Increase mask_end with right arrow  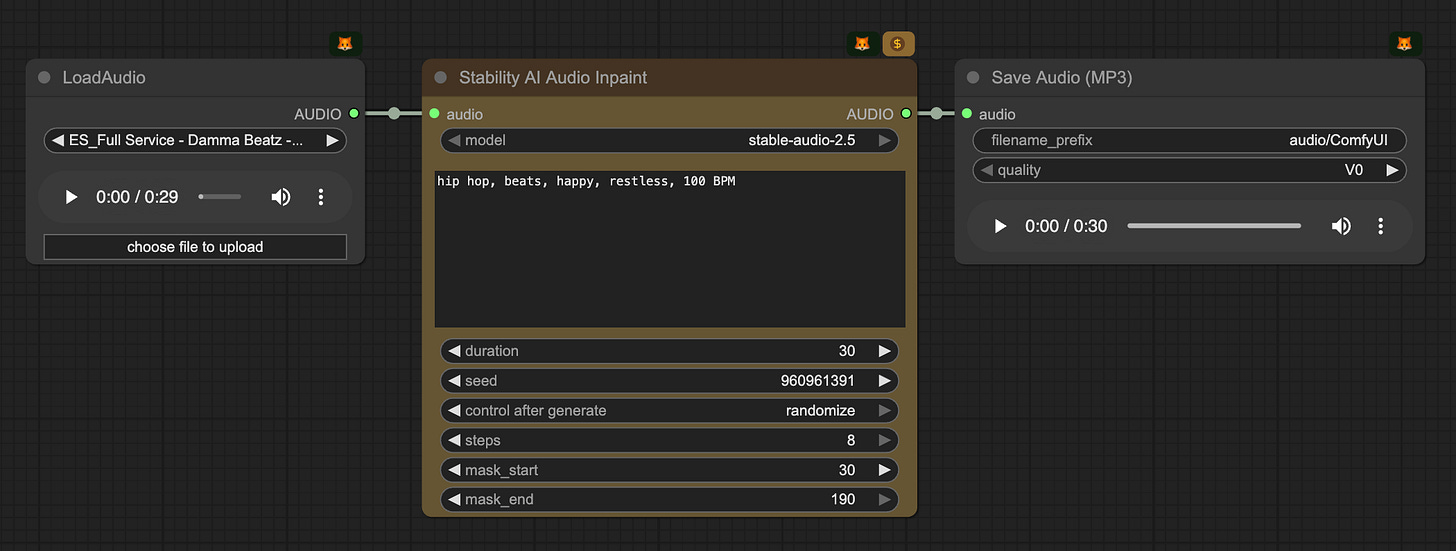(x=884, y=499)
